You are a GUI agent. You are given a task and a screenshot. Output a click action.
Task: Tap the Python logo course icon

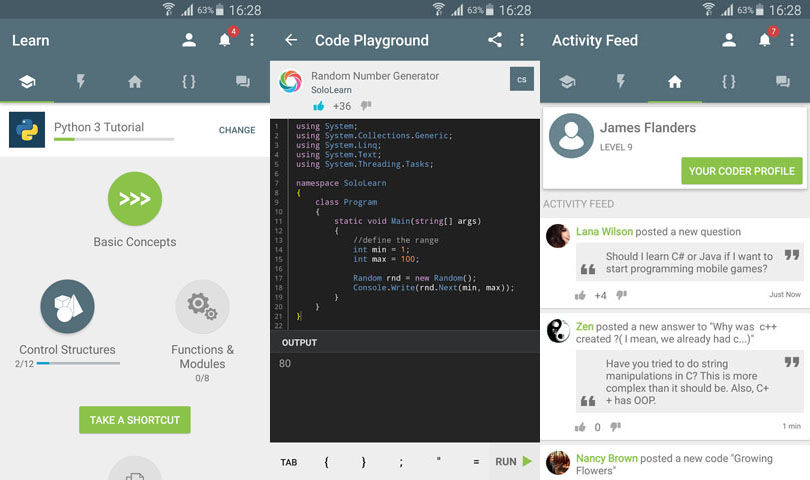27,130
